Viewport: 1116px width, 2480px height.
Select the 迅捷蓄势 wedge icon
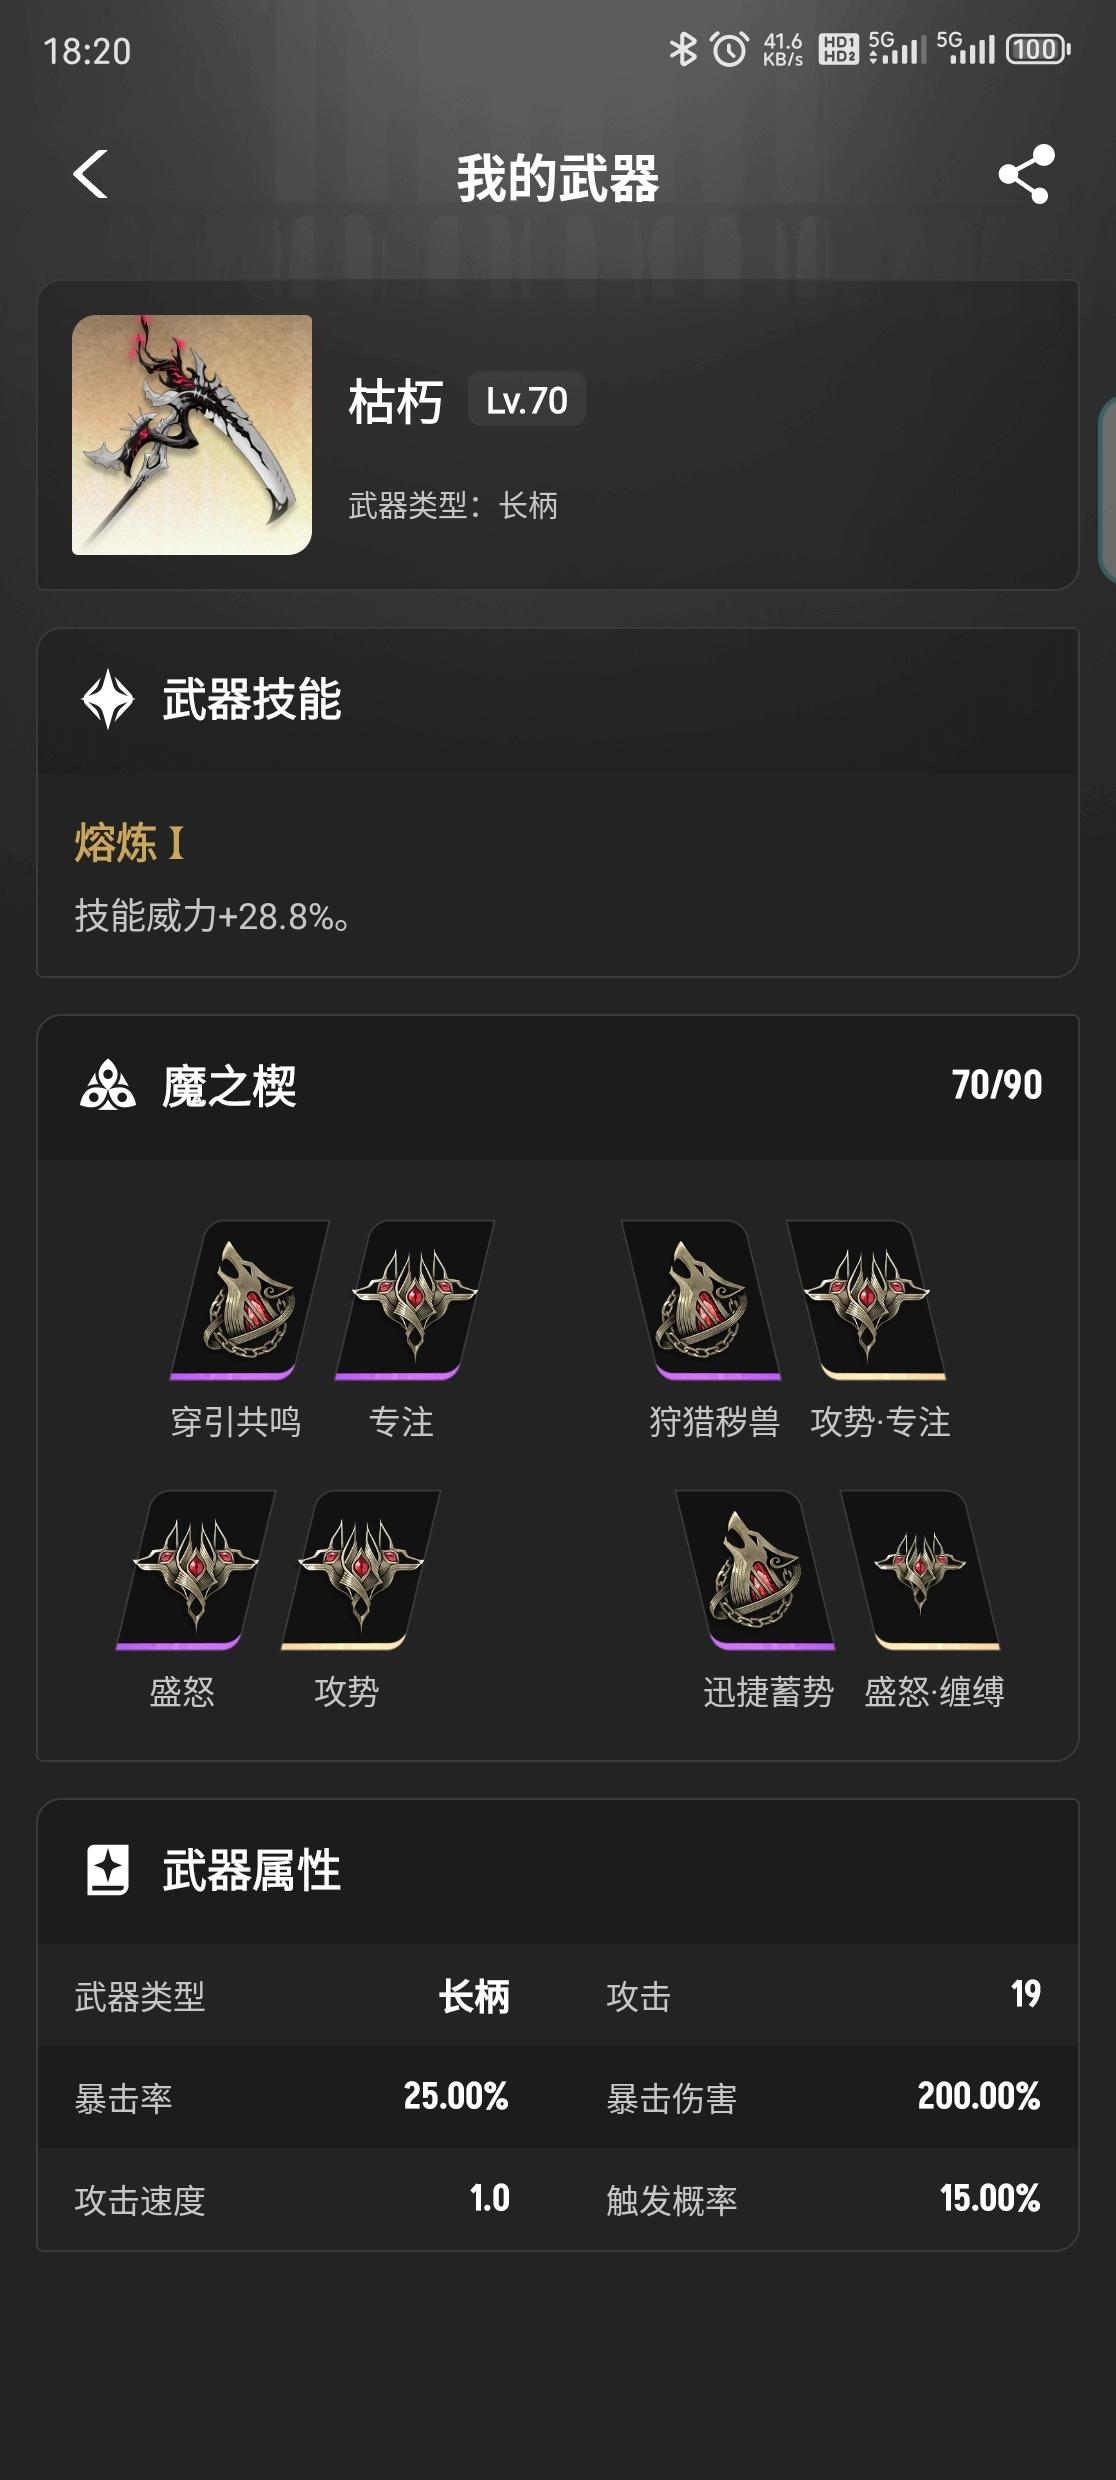click(x=755, y=1570)
